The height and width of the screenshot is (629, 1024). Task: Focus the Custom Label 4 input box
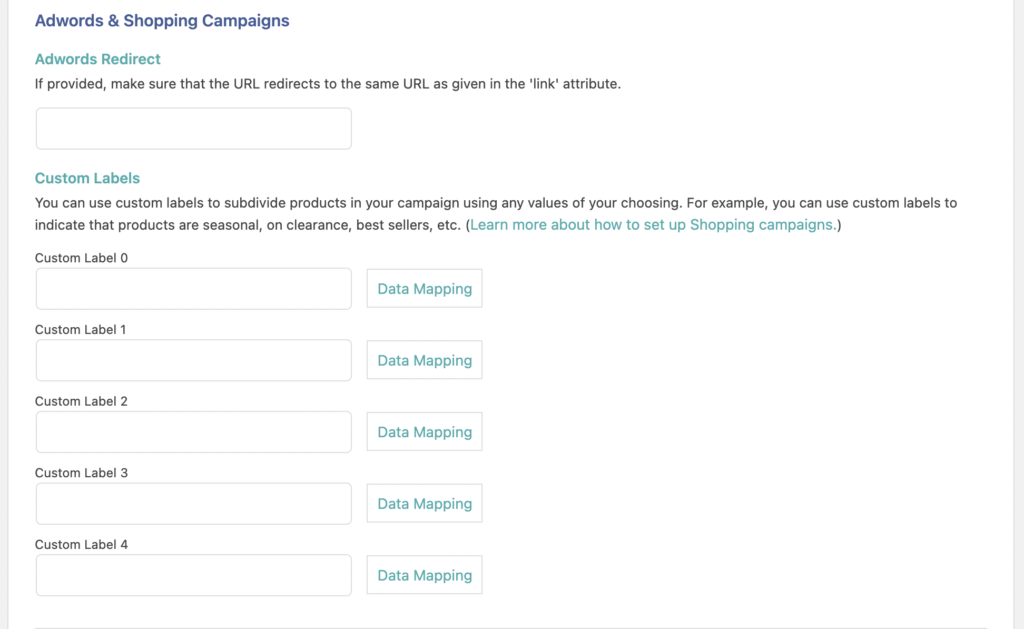(x=193, y=574)
